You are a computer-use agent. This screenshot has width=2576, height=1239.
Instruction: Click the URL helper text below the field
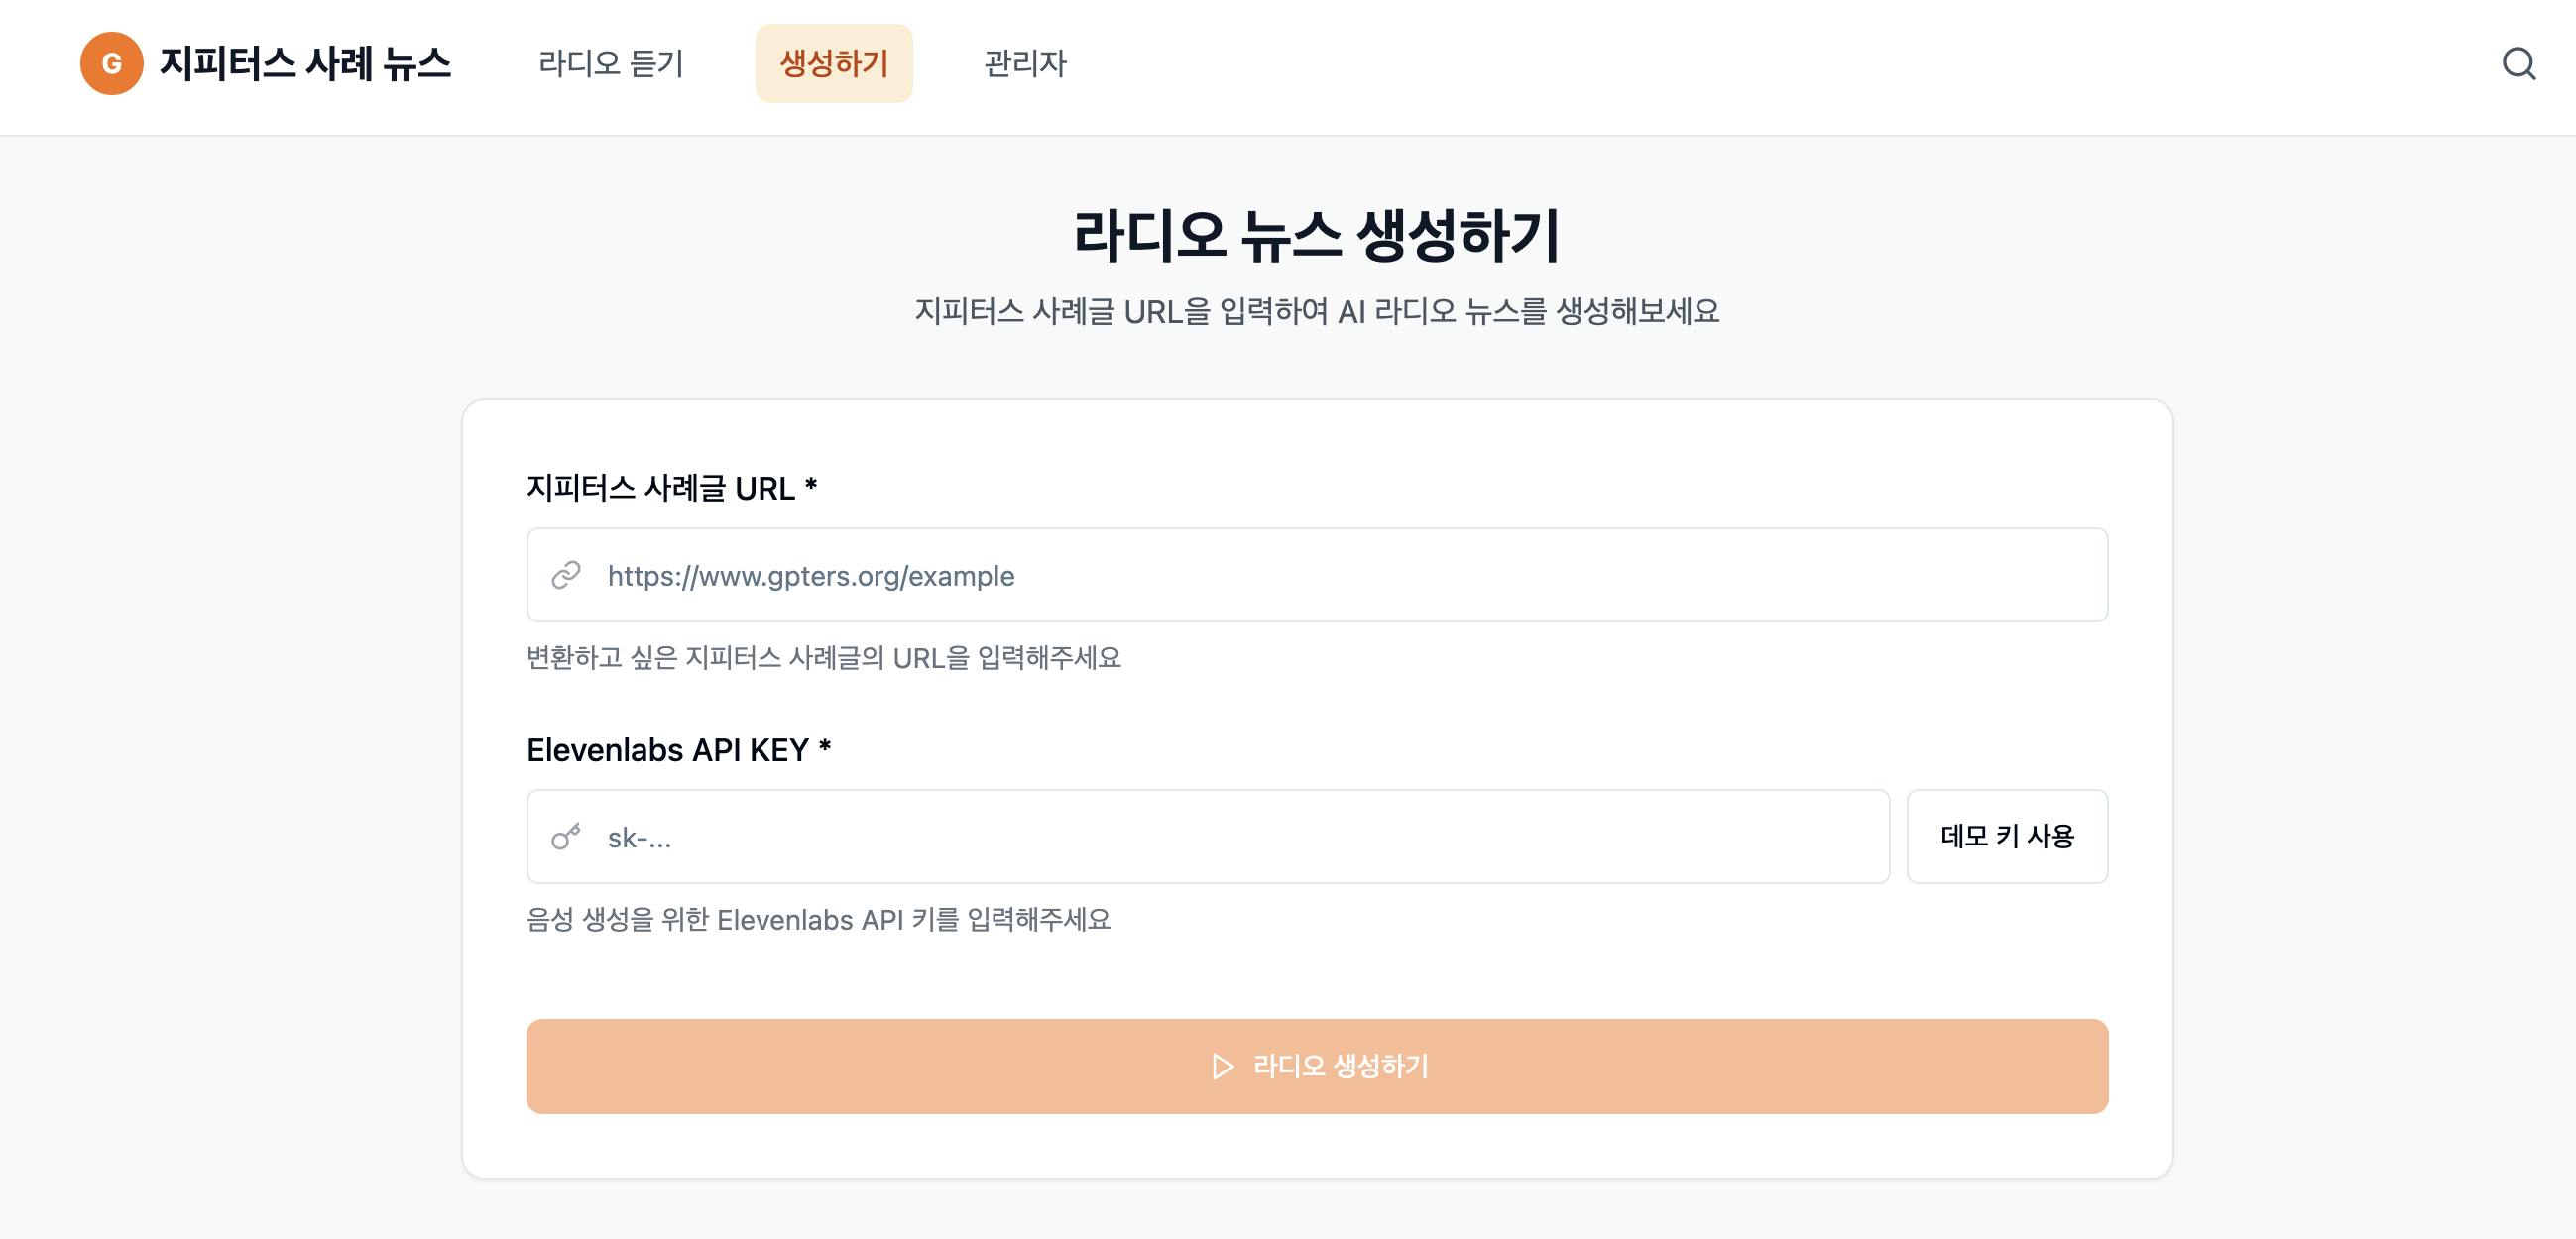click(x=823, y=658)
